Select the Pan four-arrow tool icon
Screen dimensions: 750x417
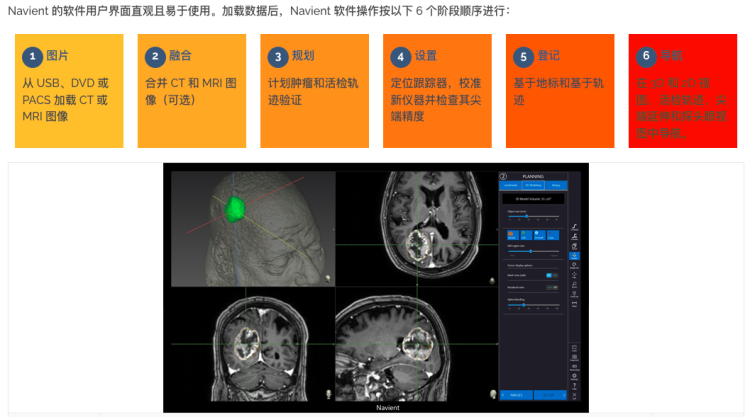tap(574, 275)
